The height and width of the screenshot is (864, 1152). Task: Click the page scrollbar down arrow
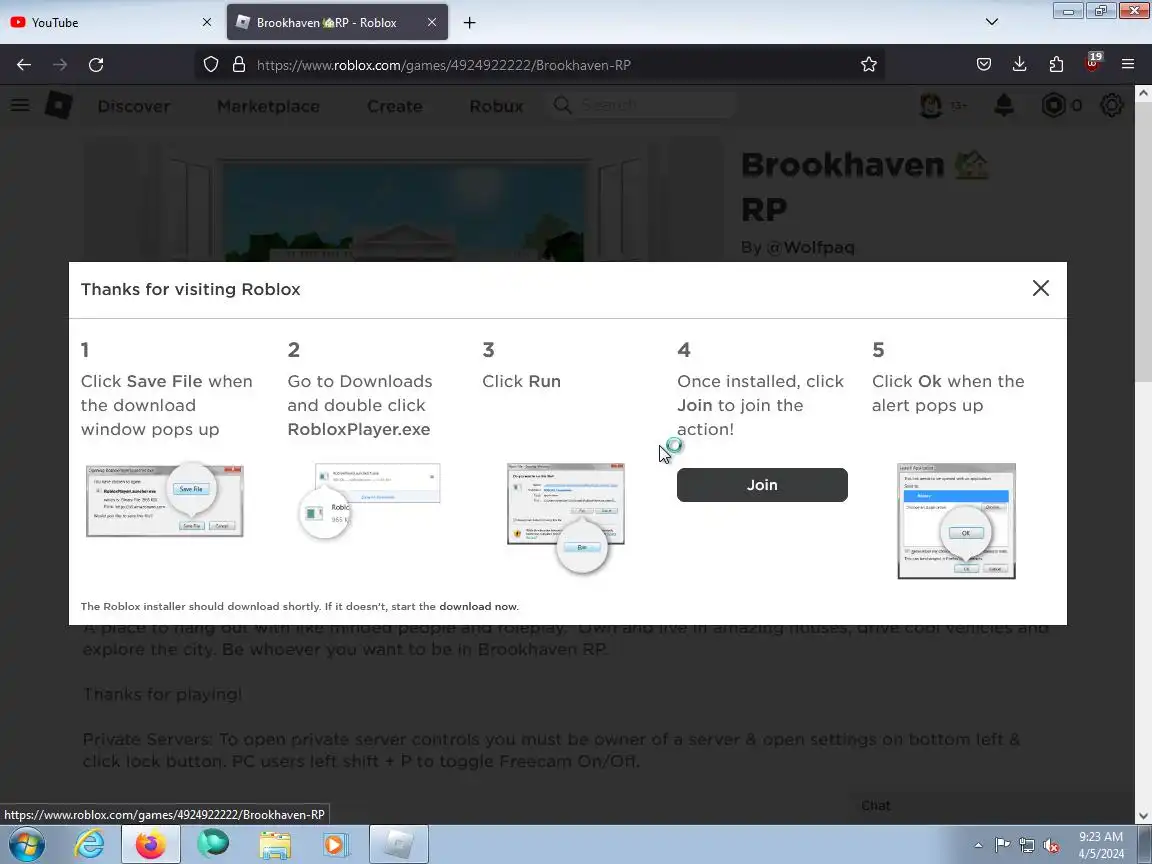click(x=1142, y=816)
